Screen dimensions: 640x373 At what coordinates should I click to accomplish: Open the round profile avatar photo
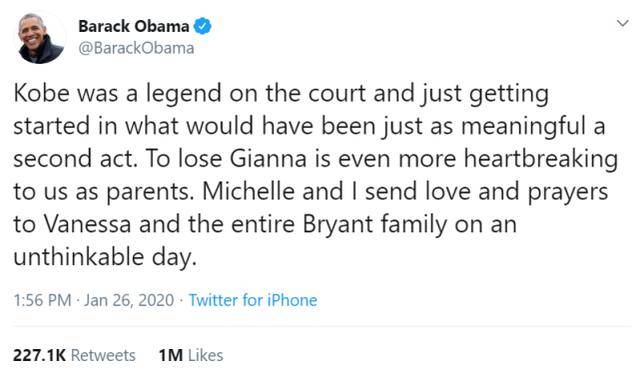(40, 39)
